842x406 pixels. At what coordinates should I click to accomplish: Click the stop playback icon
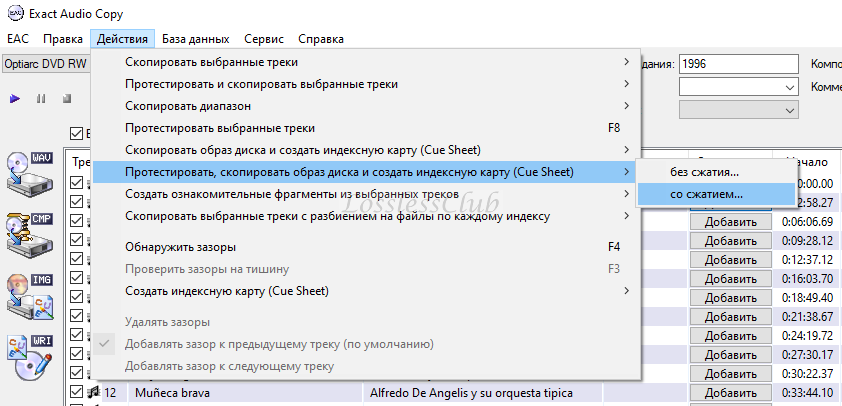[67, 99]
